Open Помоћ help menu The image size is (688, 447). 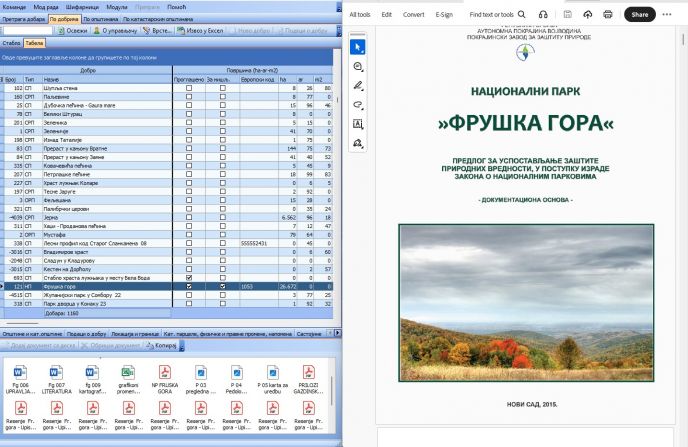coord(177,7)
